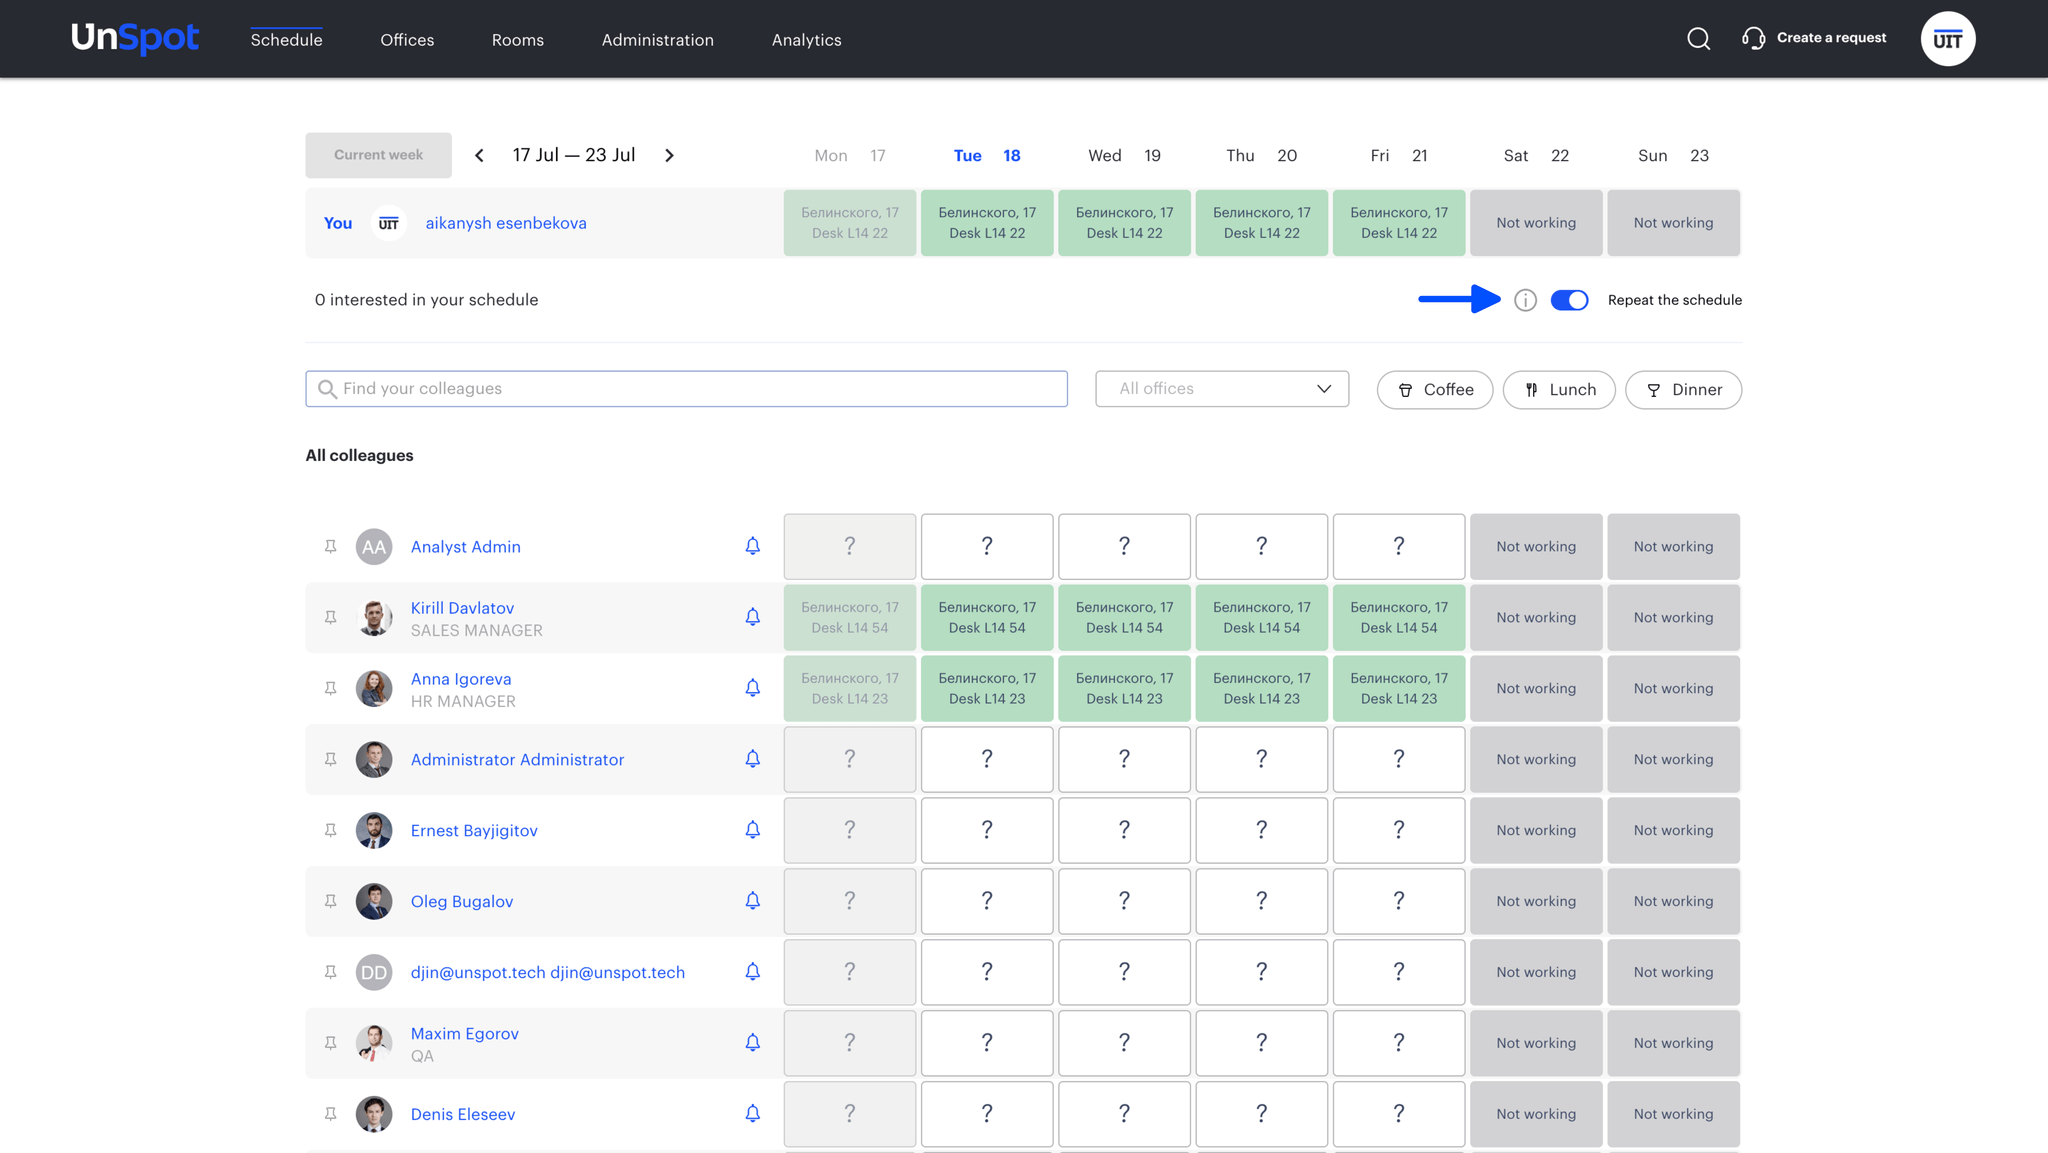The image size is (2048, 1153).
Task: Open Ernest Bayjigitov profile link
Action: coord(474,830)
